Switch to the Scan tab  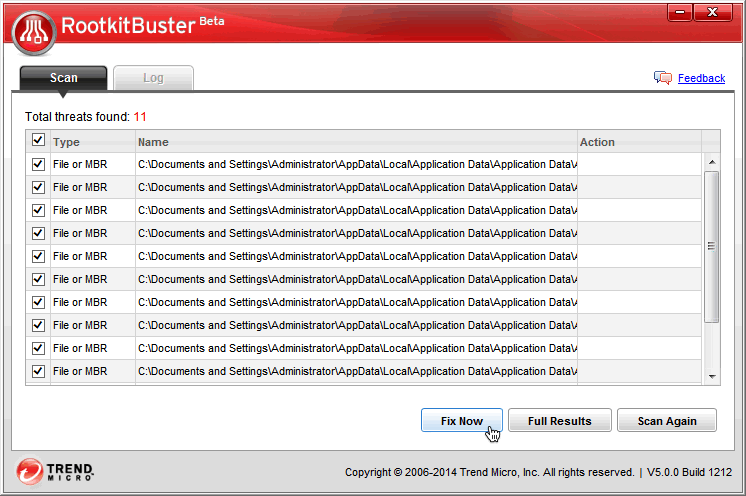point(63,78)
